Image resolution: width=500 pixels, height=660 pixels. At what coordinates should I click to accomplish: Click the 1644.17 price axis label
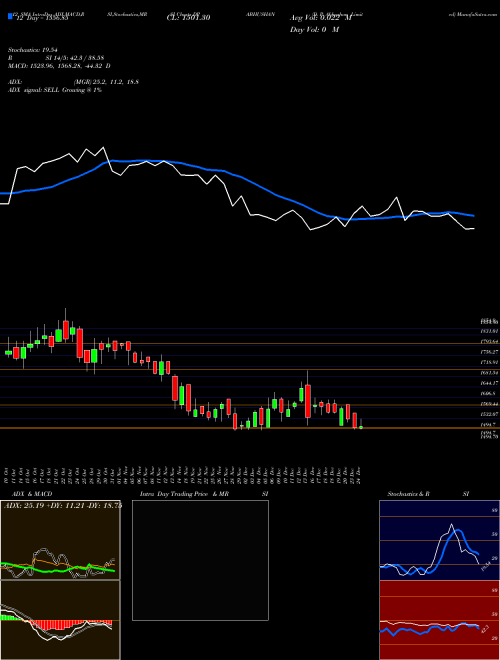(490, 383)
